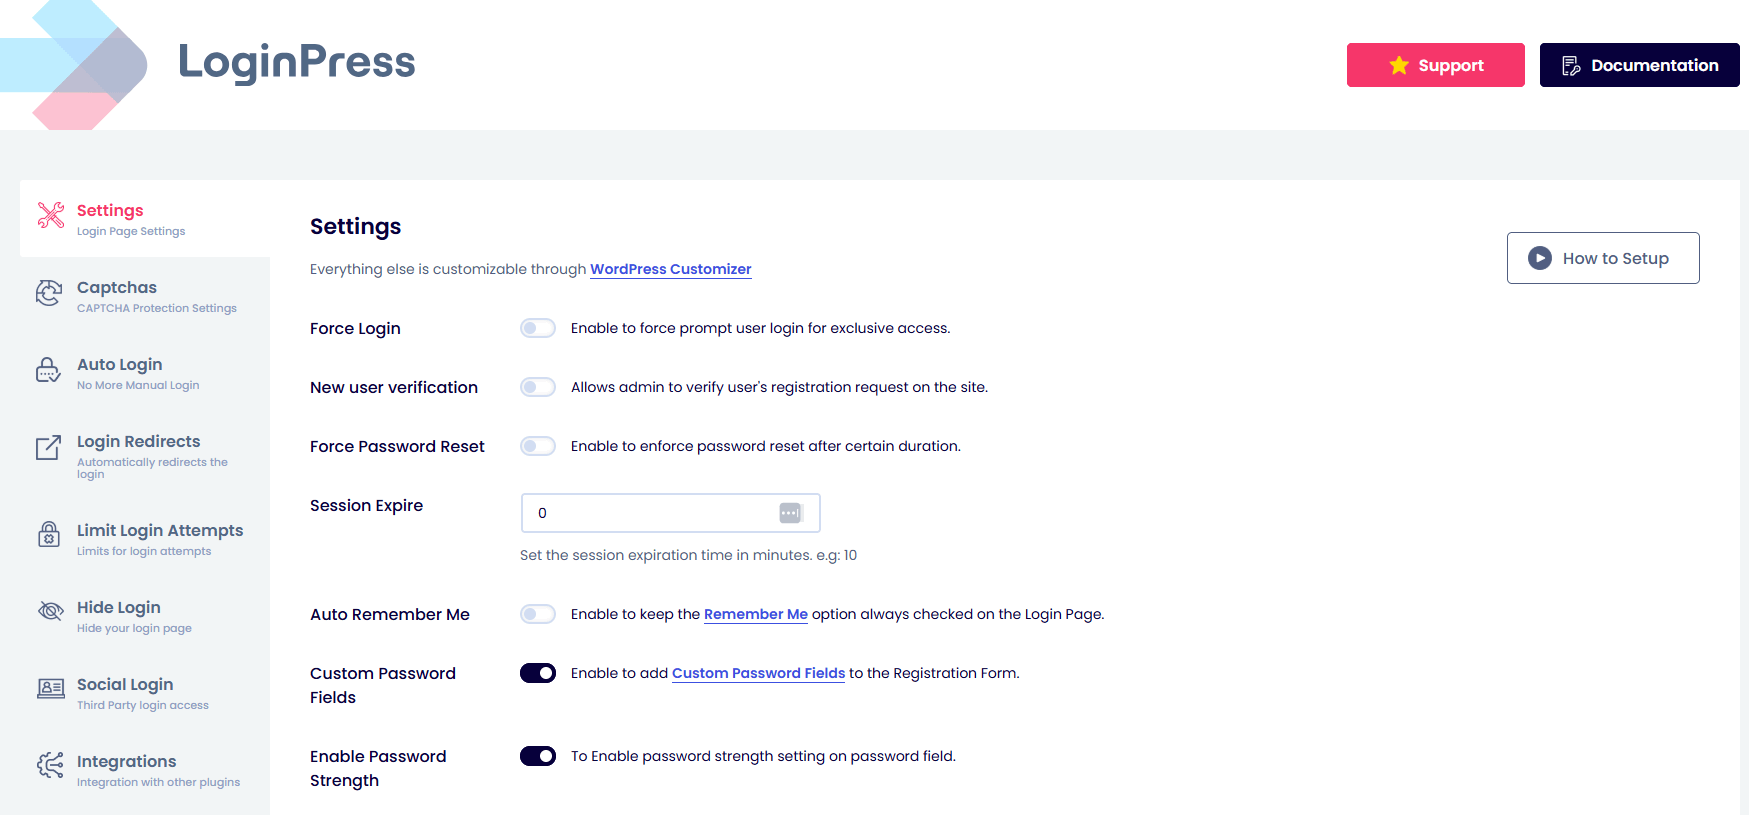Image resolution: width=1749 pixels, height=815 pixels.
Task: Turn on New user verification switch
Action: 538,387
